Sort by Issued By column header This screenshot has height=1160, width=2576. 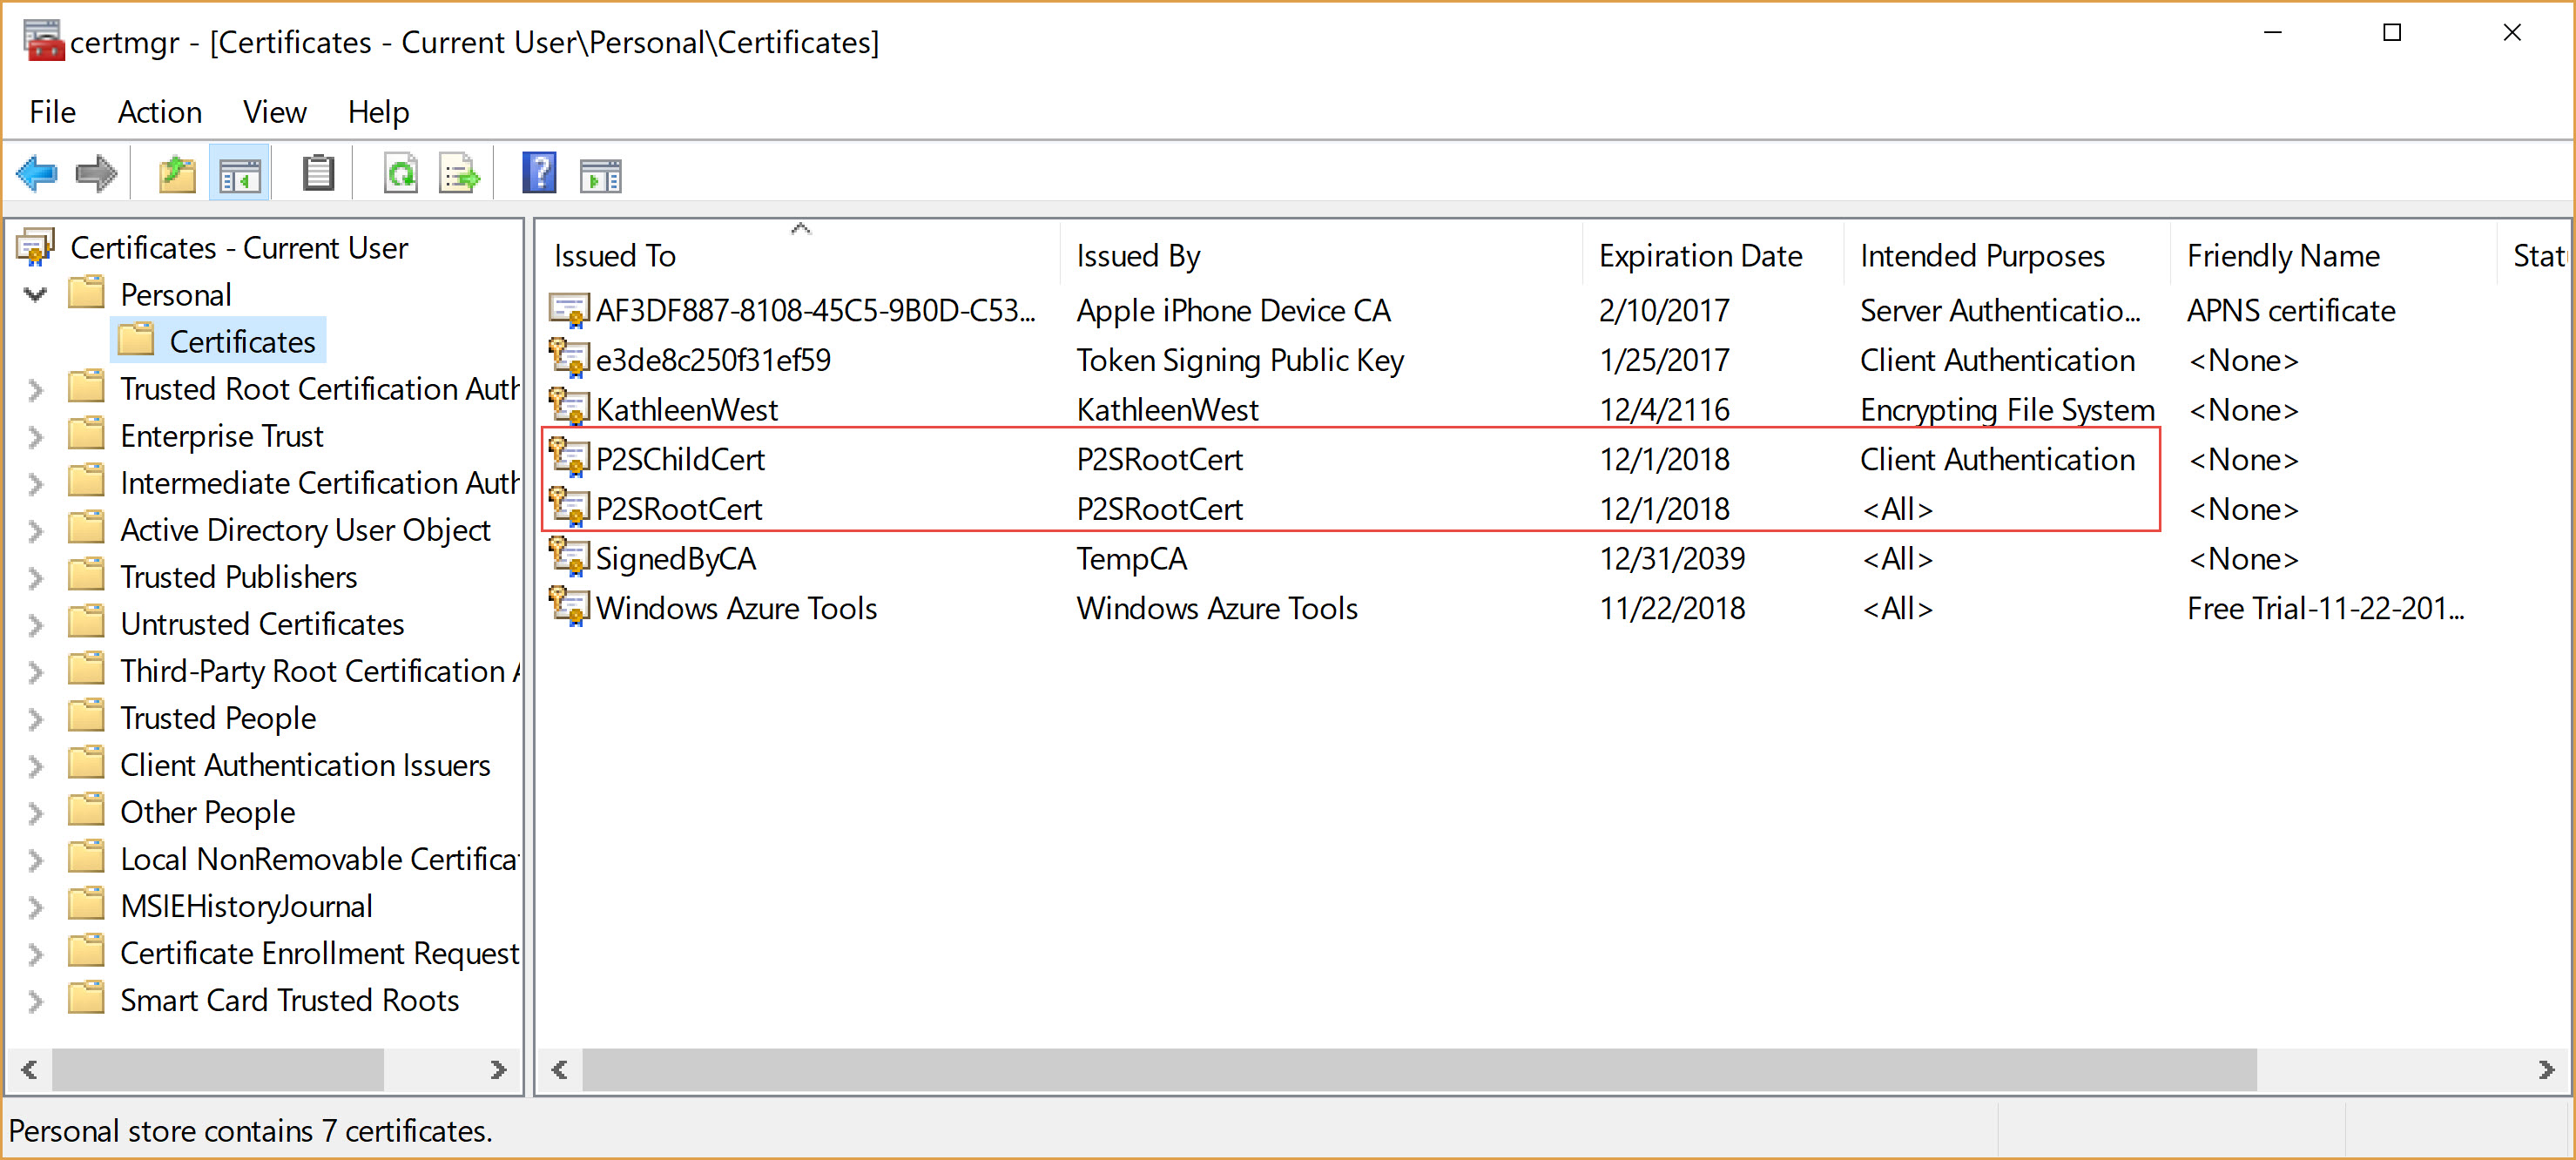coord(1320,255)
